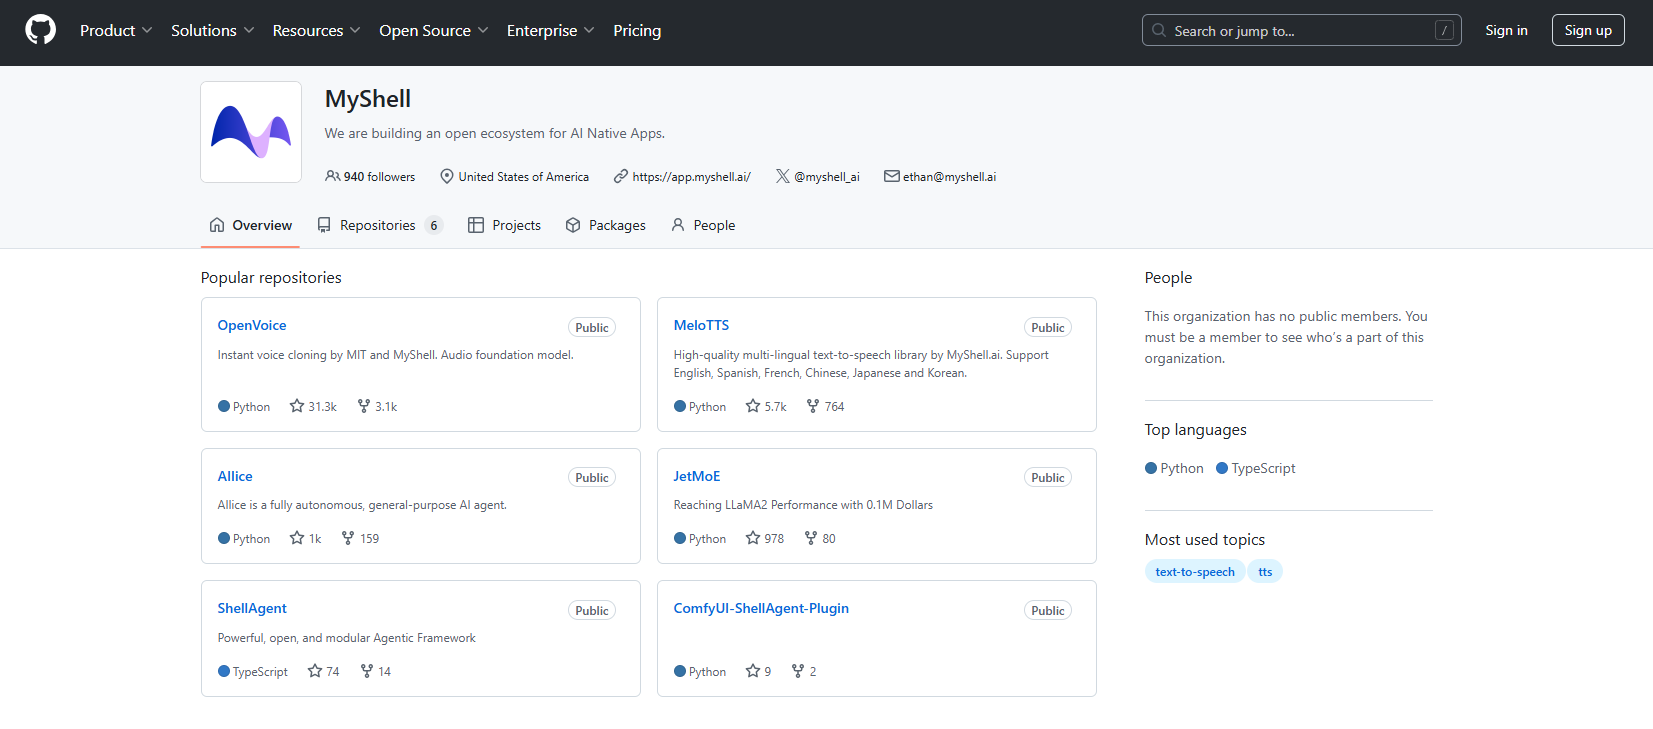Open the Resources dropdown
The width and height of the screenshot is (1653, 729).
pyautogui.click(x=316, y=30)
